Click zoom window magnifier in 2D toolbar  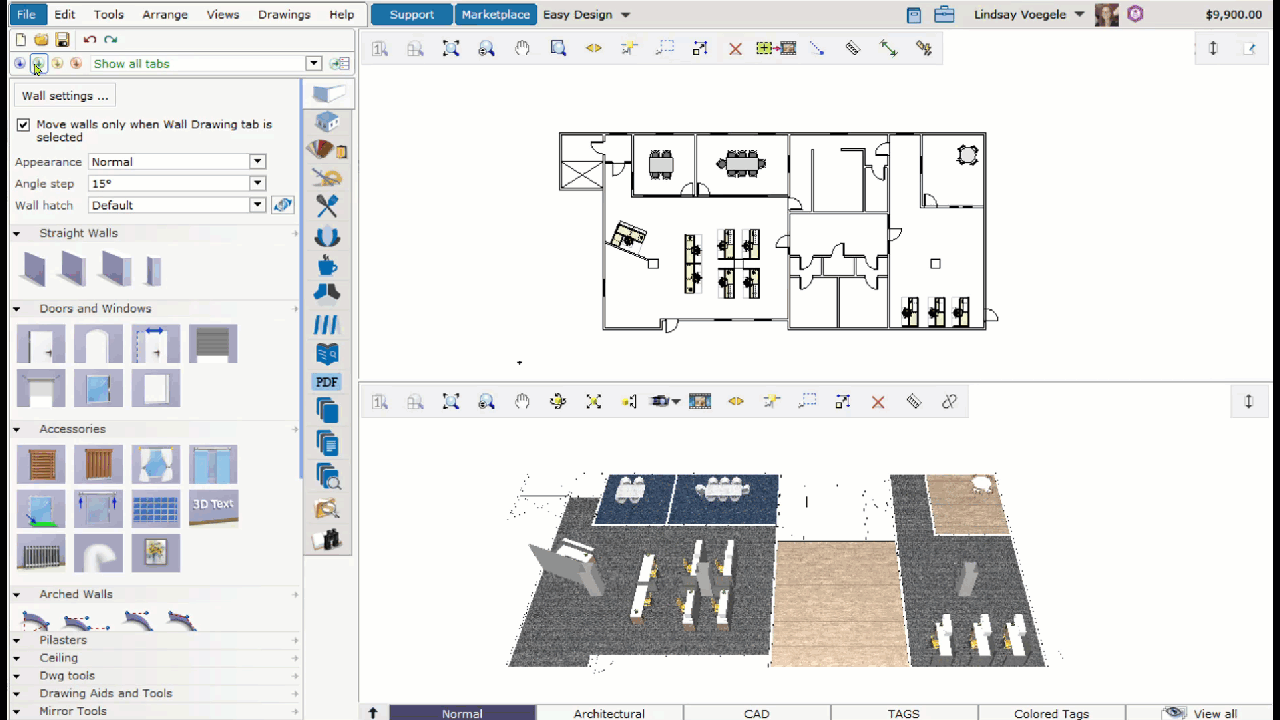pos(558,48)
